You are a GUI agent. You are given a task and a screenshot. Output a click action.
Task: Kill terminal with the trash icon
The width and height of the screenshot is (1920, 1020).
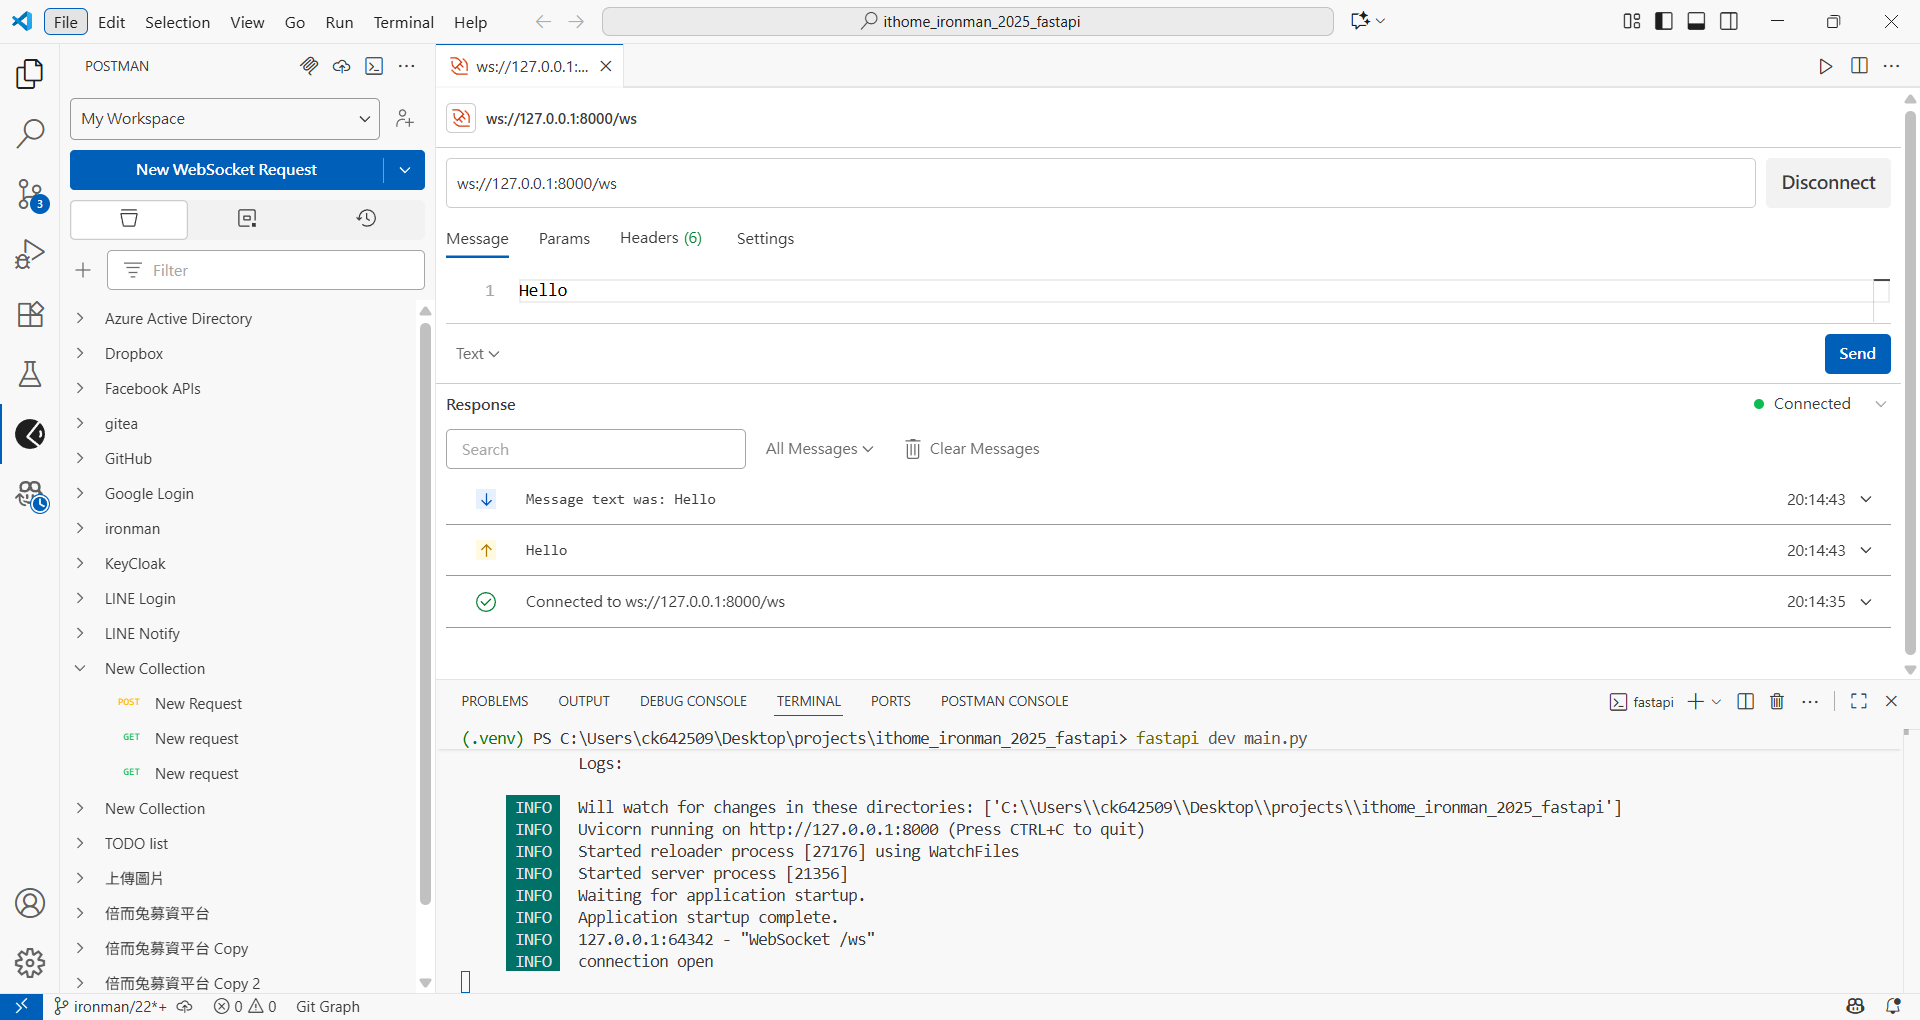(x=1777, y=702)
